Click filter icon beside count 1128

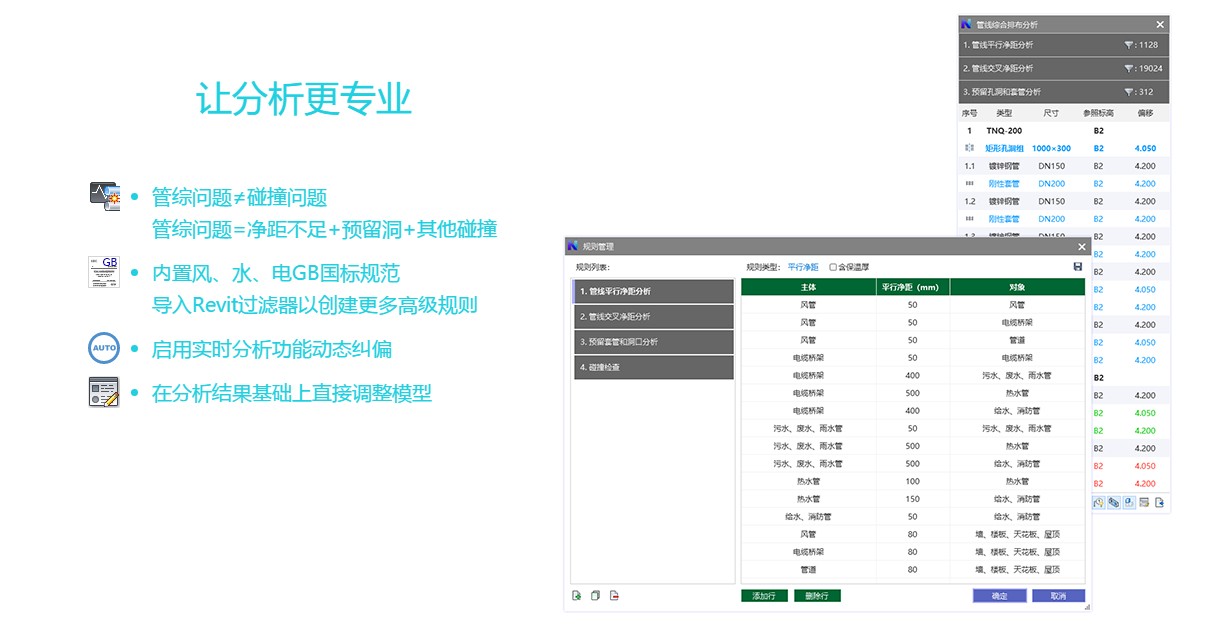click(1129, 45)
